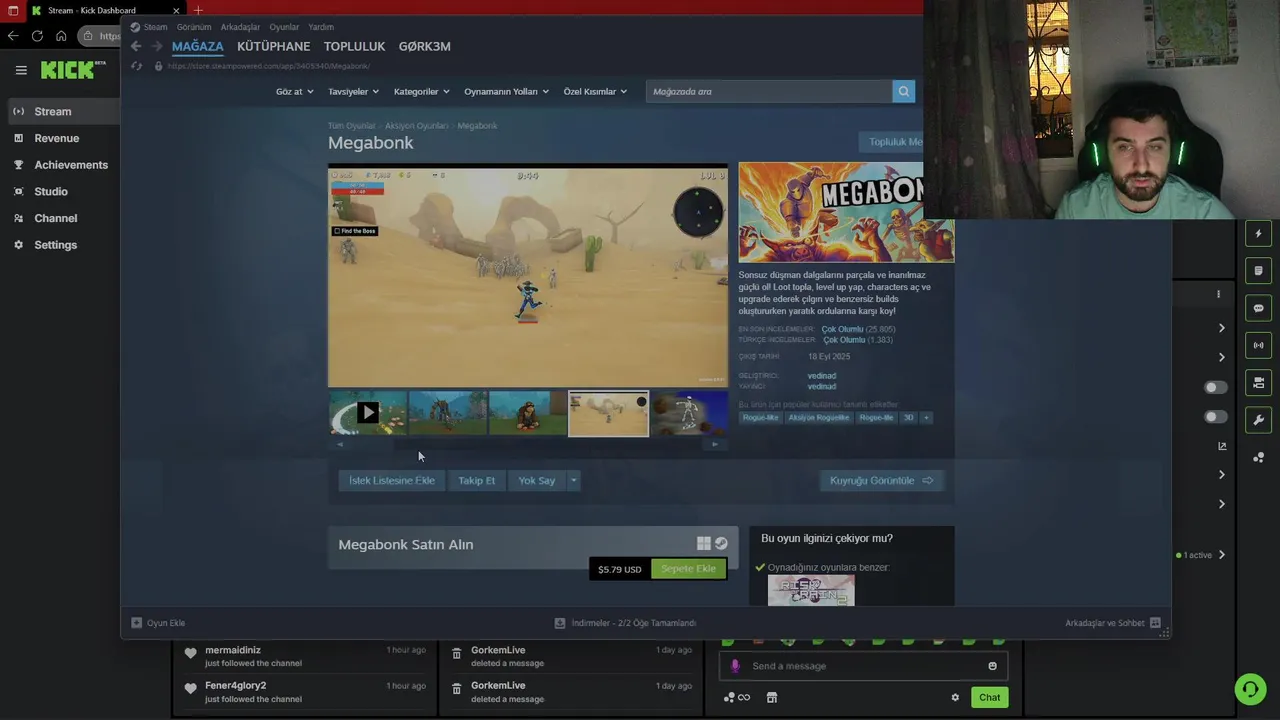
Task: Open the Tüm Oyunlar breadcrumb link
Action: click(x=351, y=126)
